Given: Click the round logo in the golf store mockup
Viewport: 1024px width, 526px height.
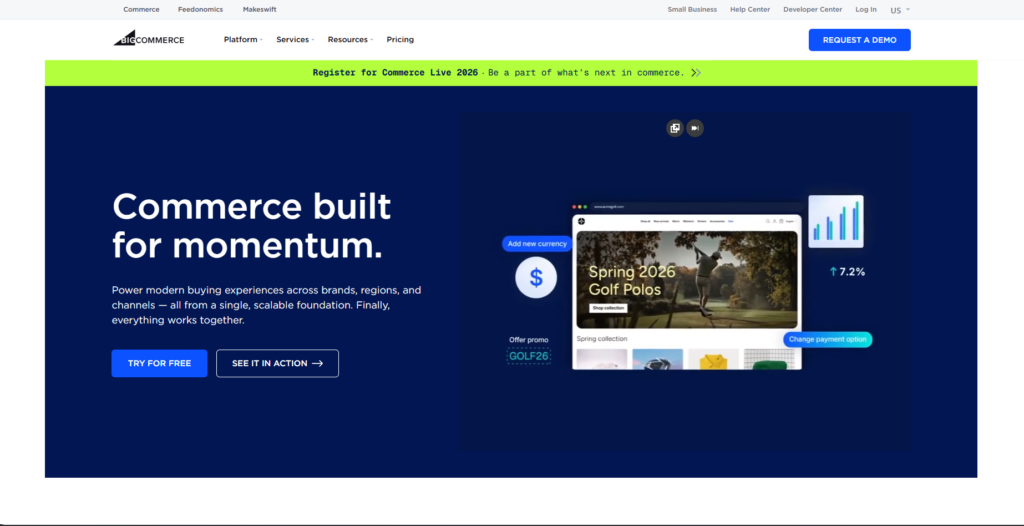Looking at the screenshot, I should (581, 221).
